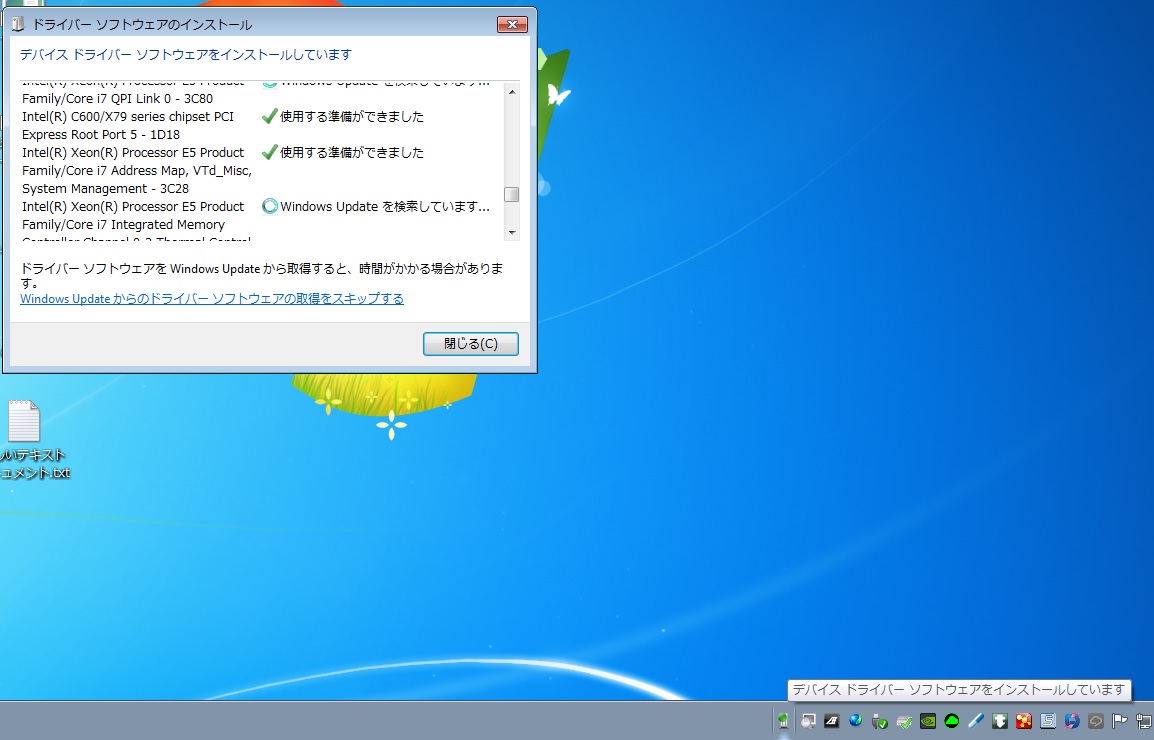Click 'System Management - 3C28' text
This screenshot has width=1154, height=740.
click(105, 188)
